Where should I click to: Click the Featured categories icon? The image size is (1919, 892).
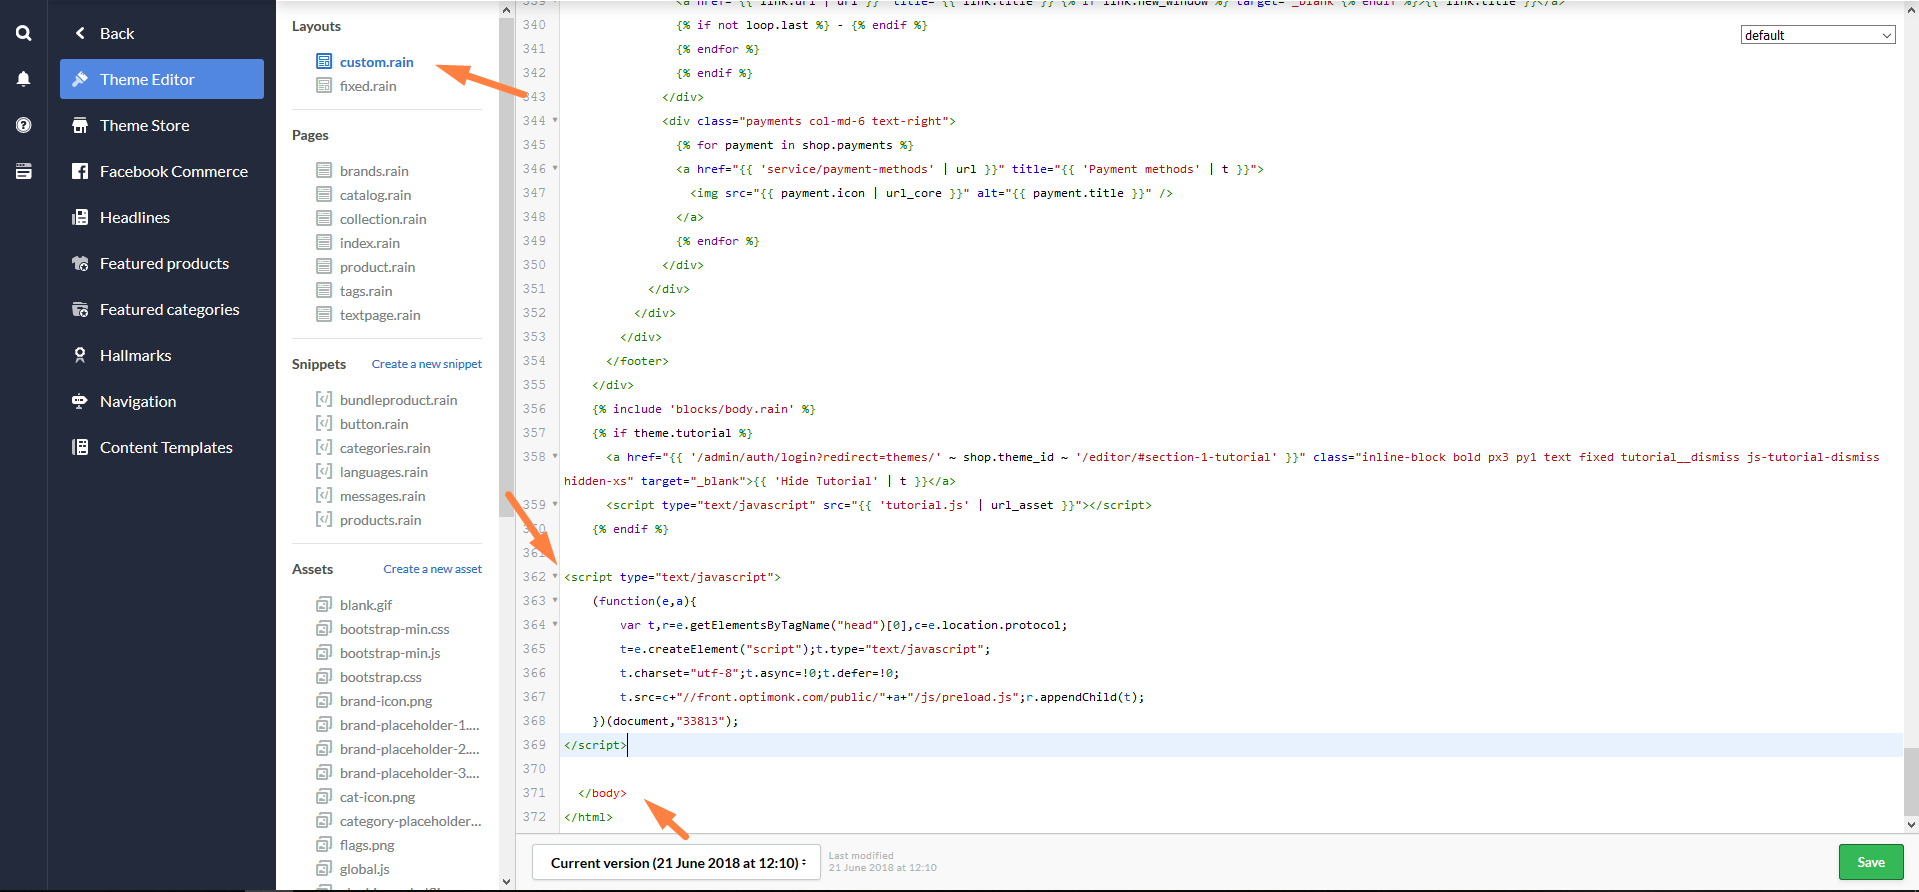[80, 309]
